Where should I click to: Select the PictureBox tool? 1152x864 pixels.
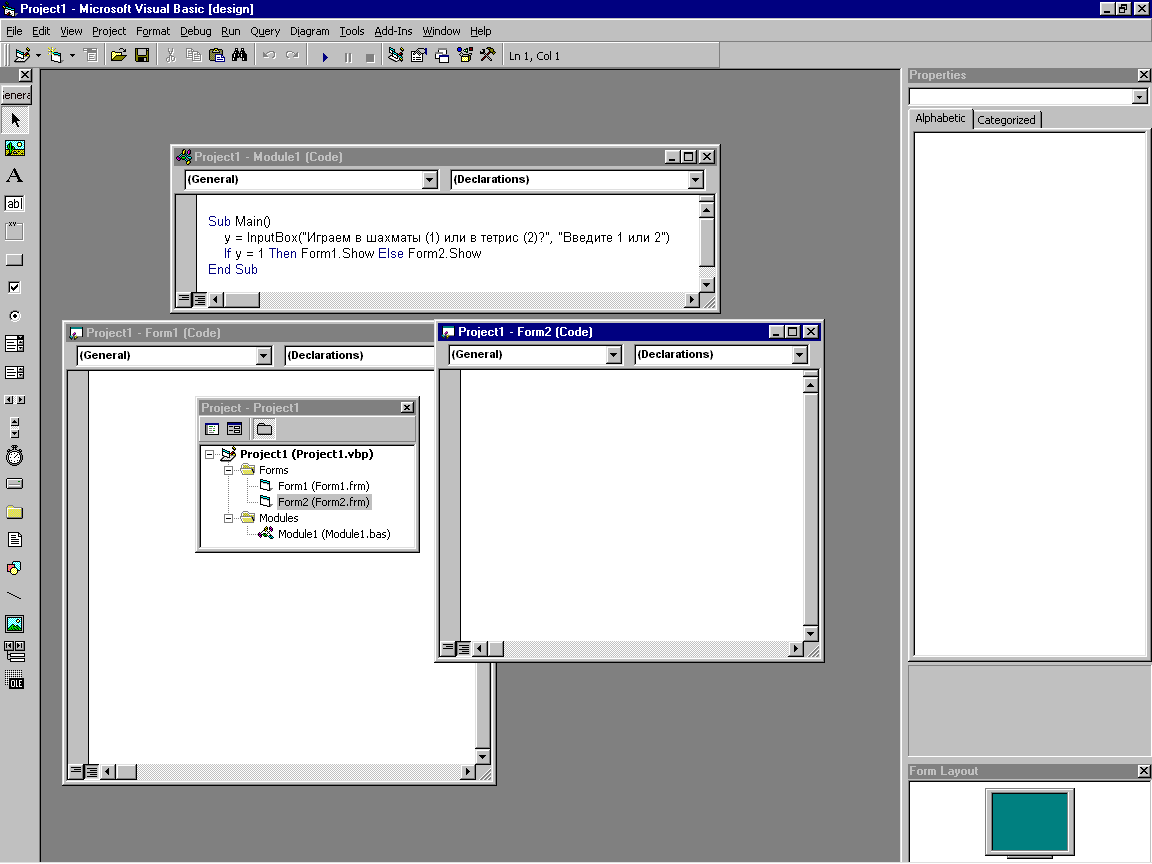(15, 148)
